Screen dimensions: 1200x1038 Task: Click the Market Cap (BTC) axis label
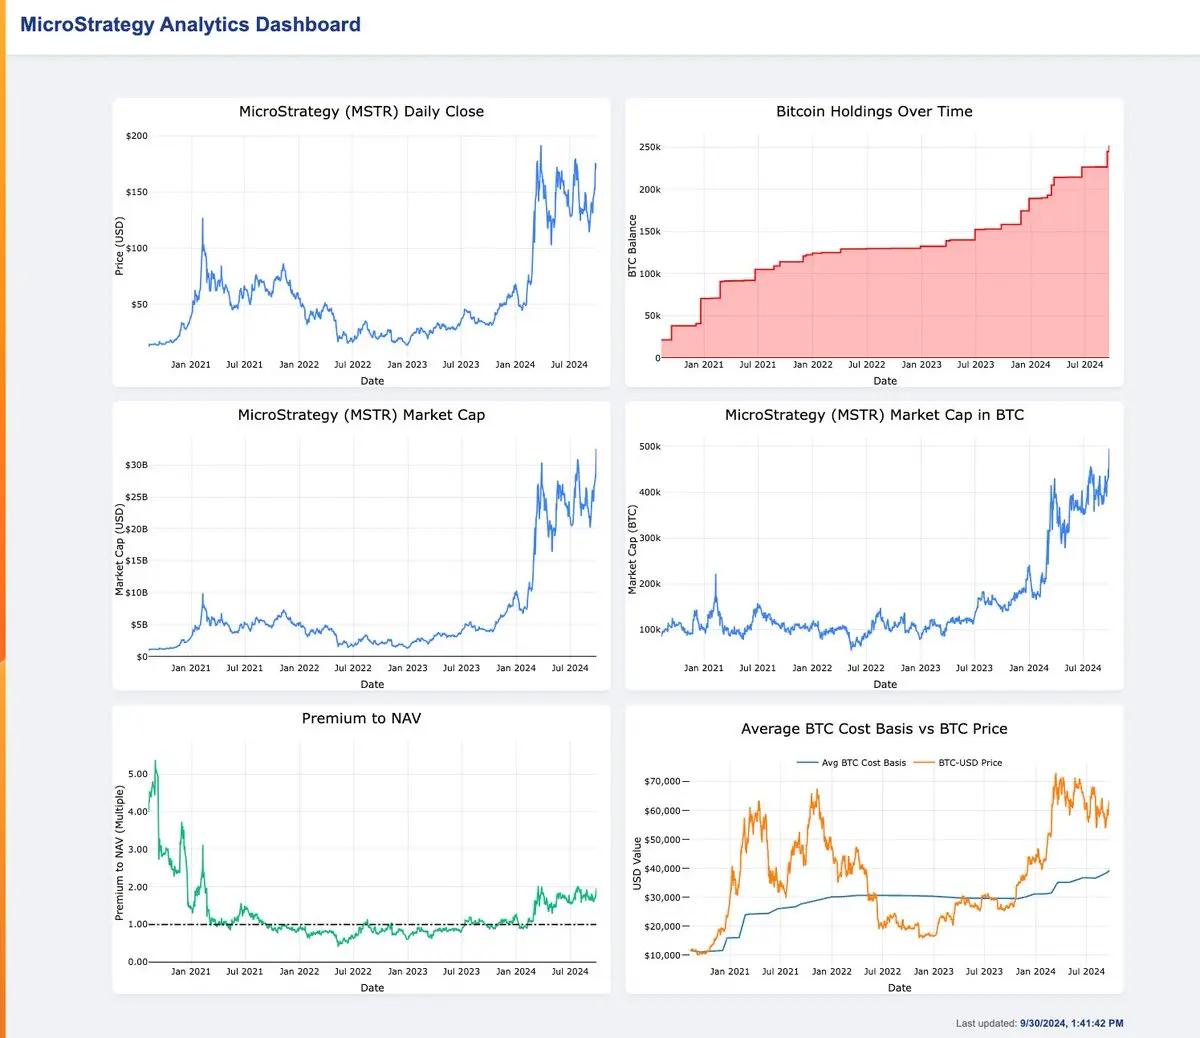click(x=632, y=549)
